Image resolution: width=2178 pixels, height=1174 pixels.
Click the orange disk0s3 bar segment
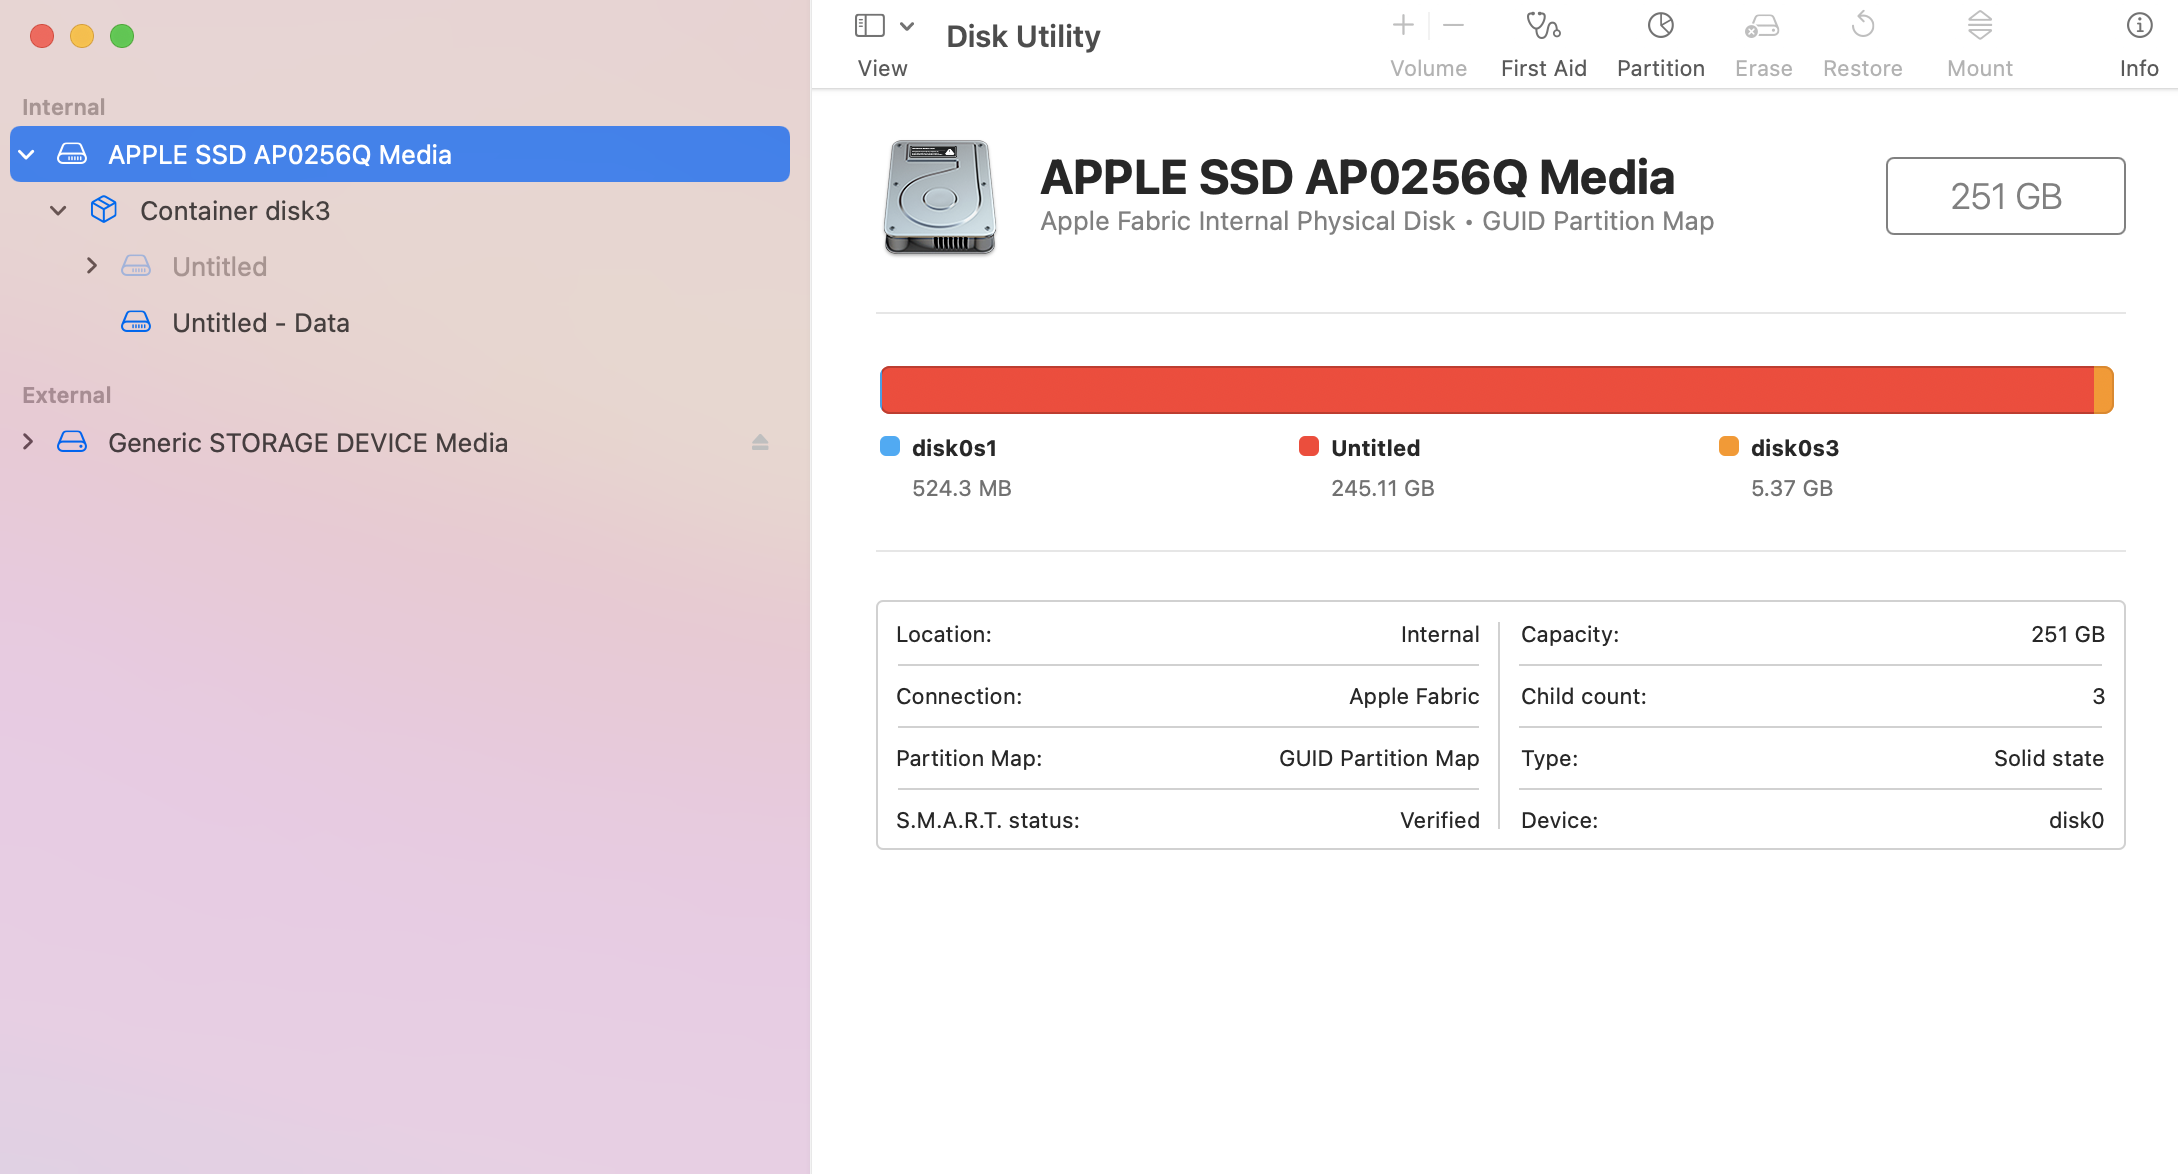[x=2103, y=390]
